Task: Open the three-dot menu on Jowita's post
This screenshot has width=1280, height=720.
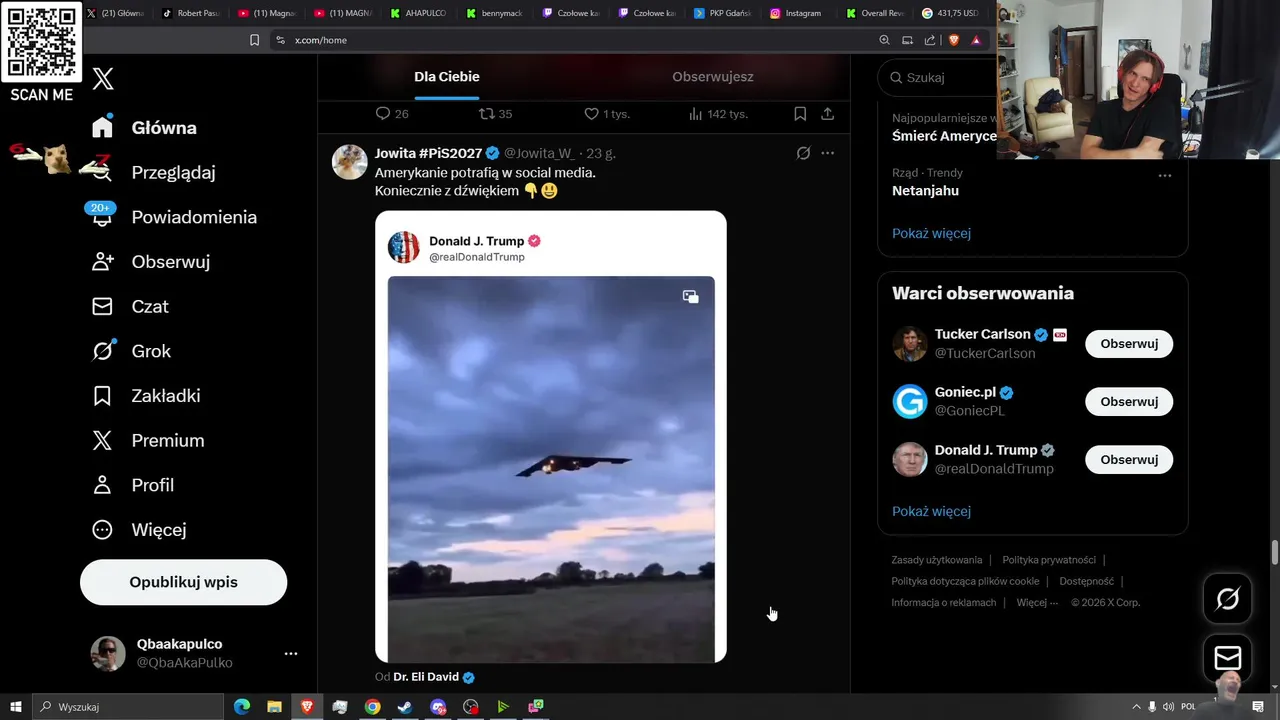Action: coord(827,153)
